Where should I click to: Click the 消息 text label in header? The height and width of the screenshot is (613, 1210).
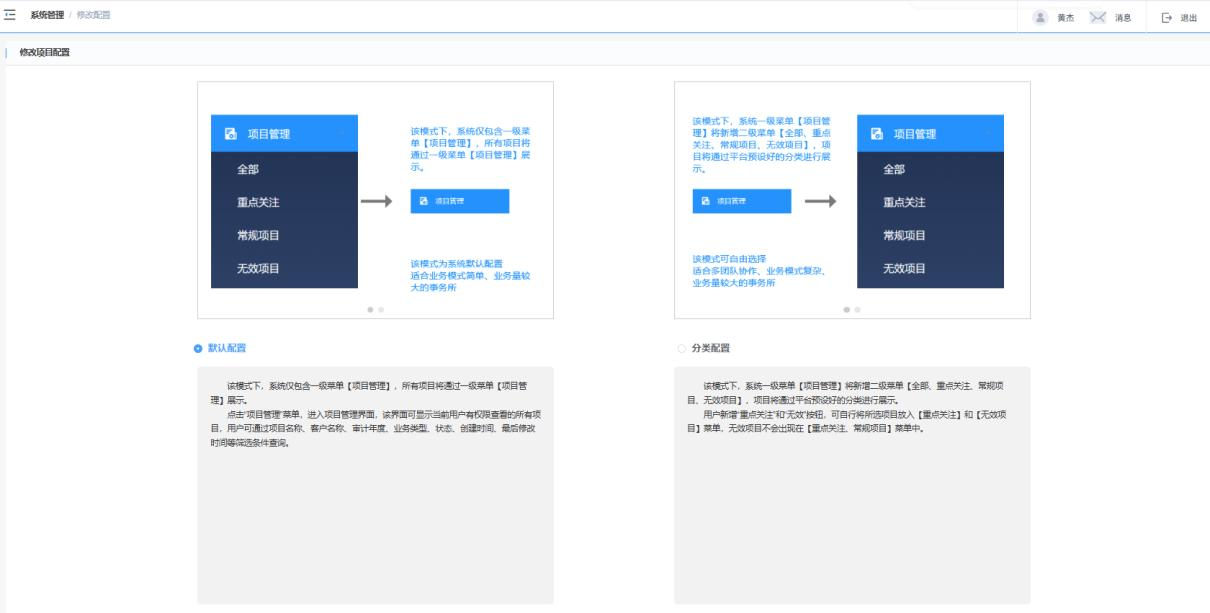1123,18
